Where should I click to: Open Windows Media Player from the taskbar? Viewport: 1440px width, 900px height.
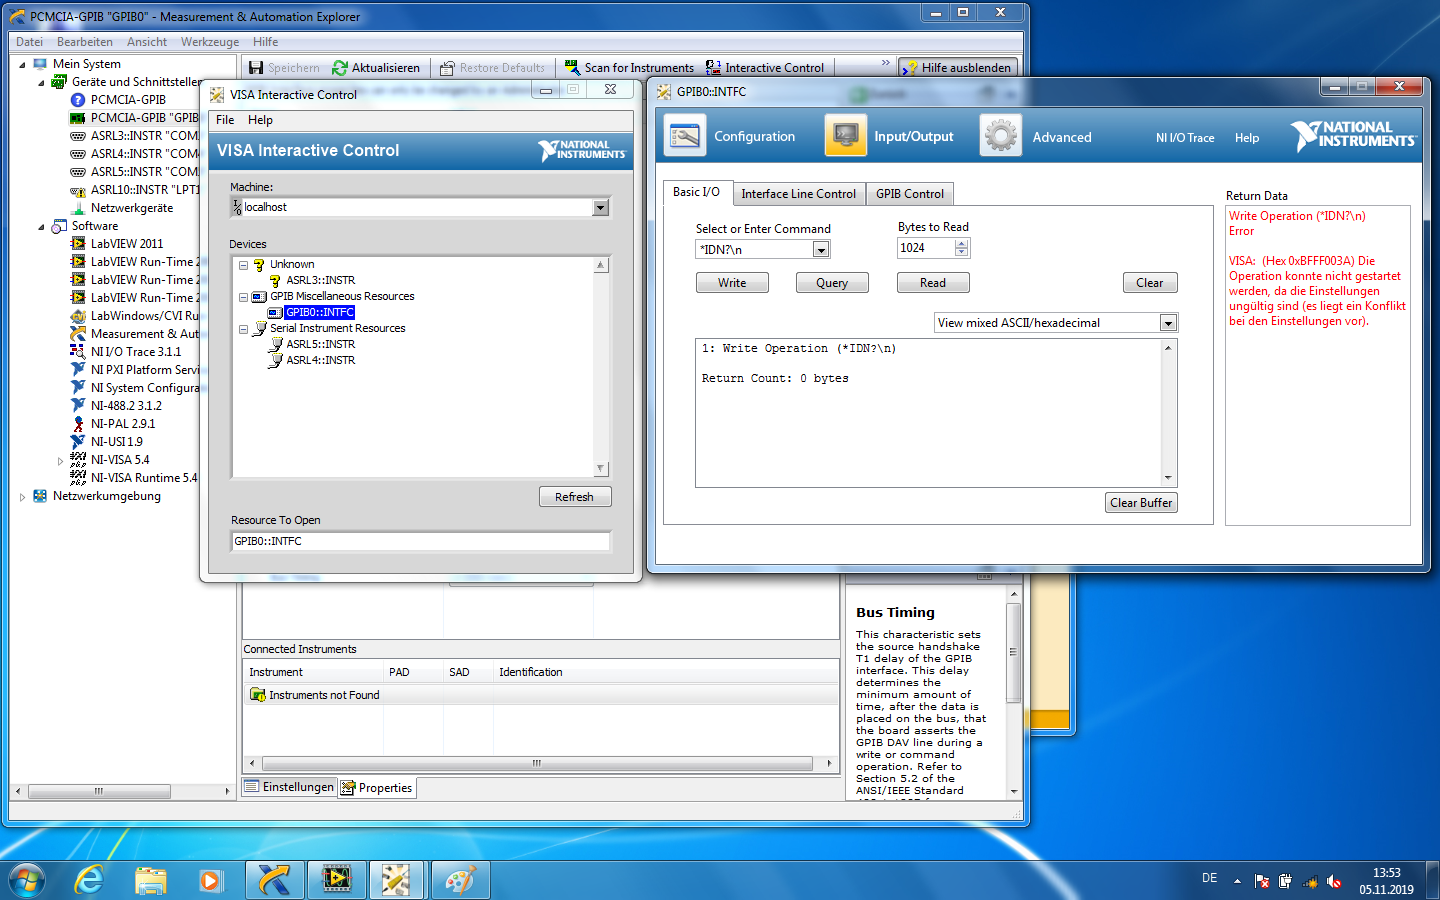coord(210,880)
